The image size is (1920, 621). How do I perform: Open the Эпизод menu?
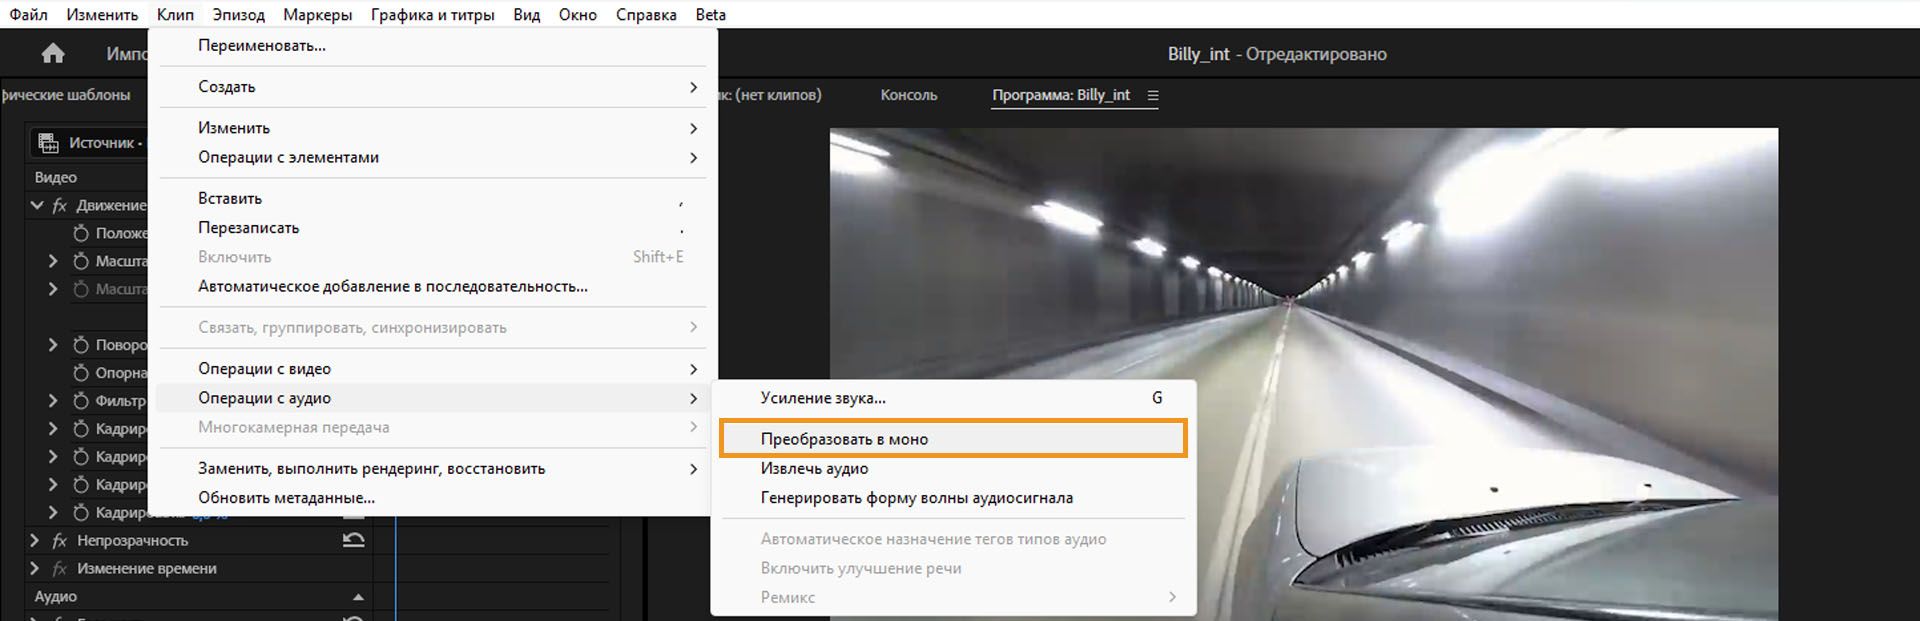click(239, 14)
